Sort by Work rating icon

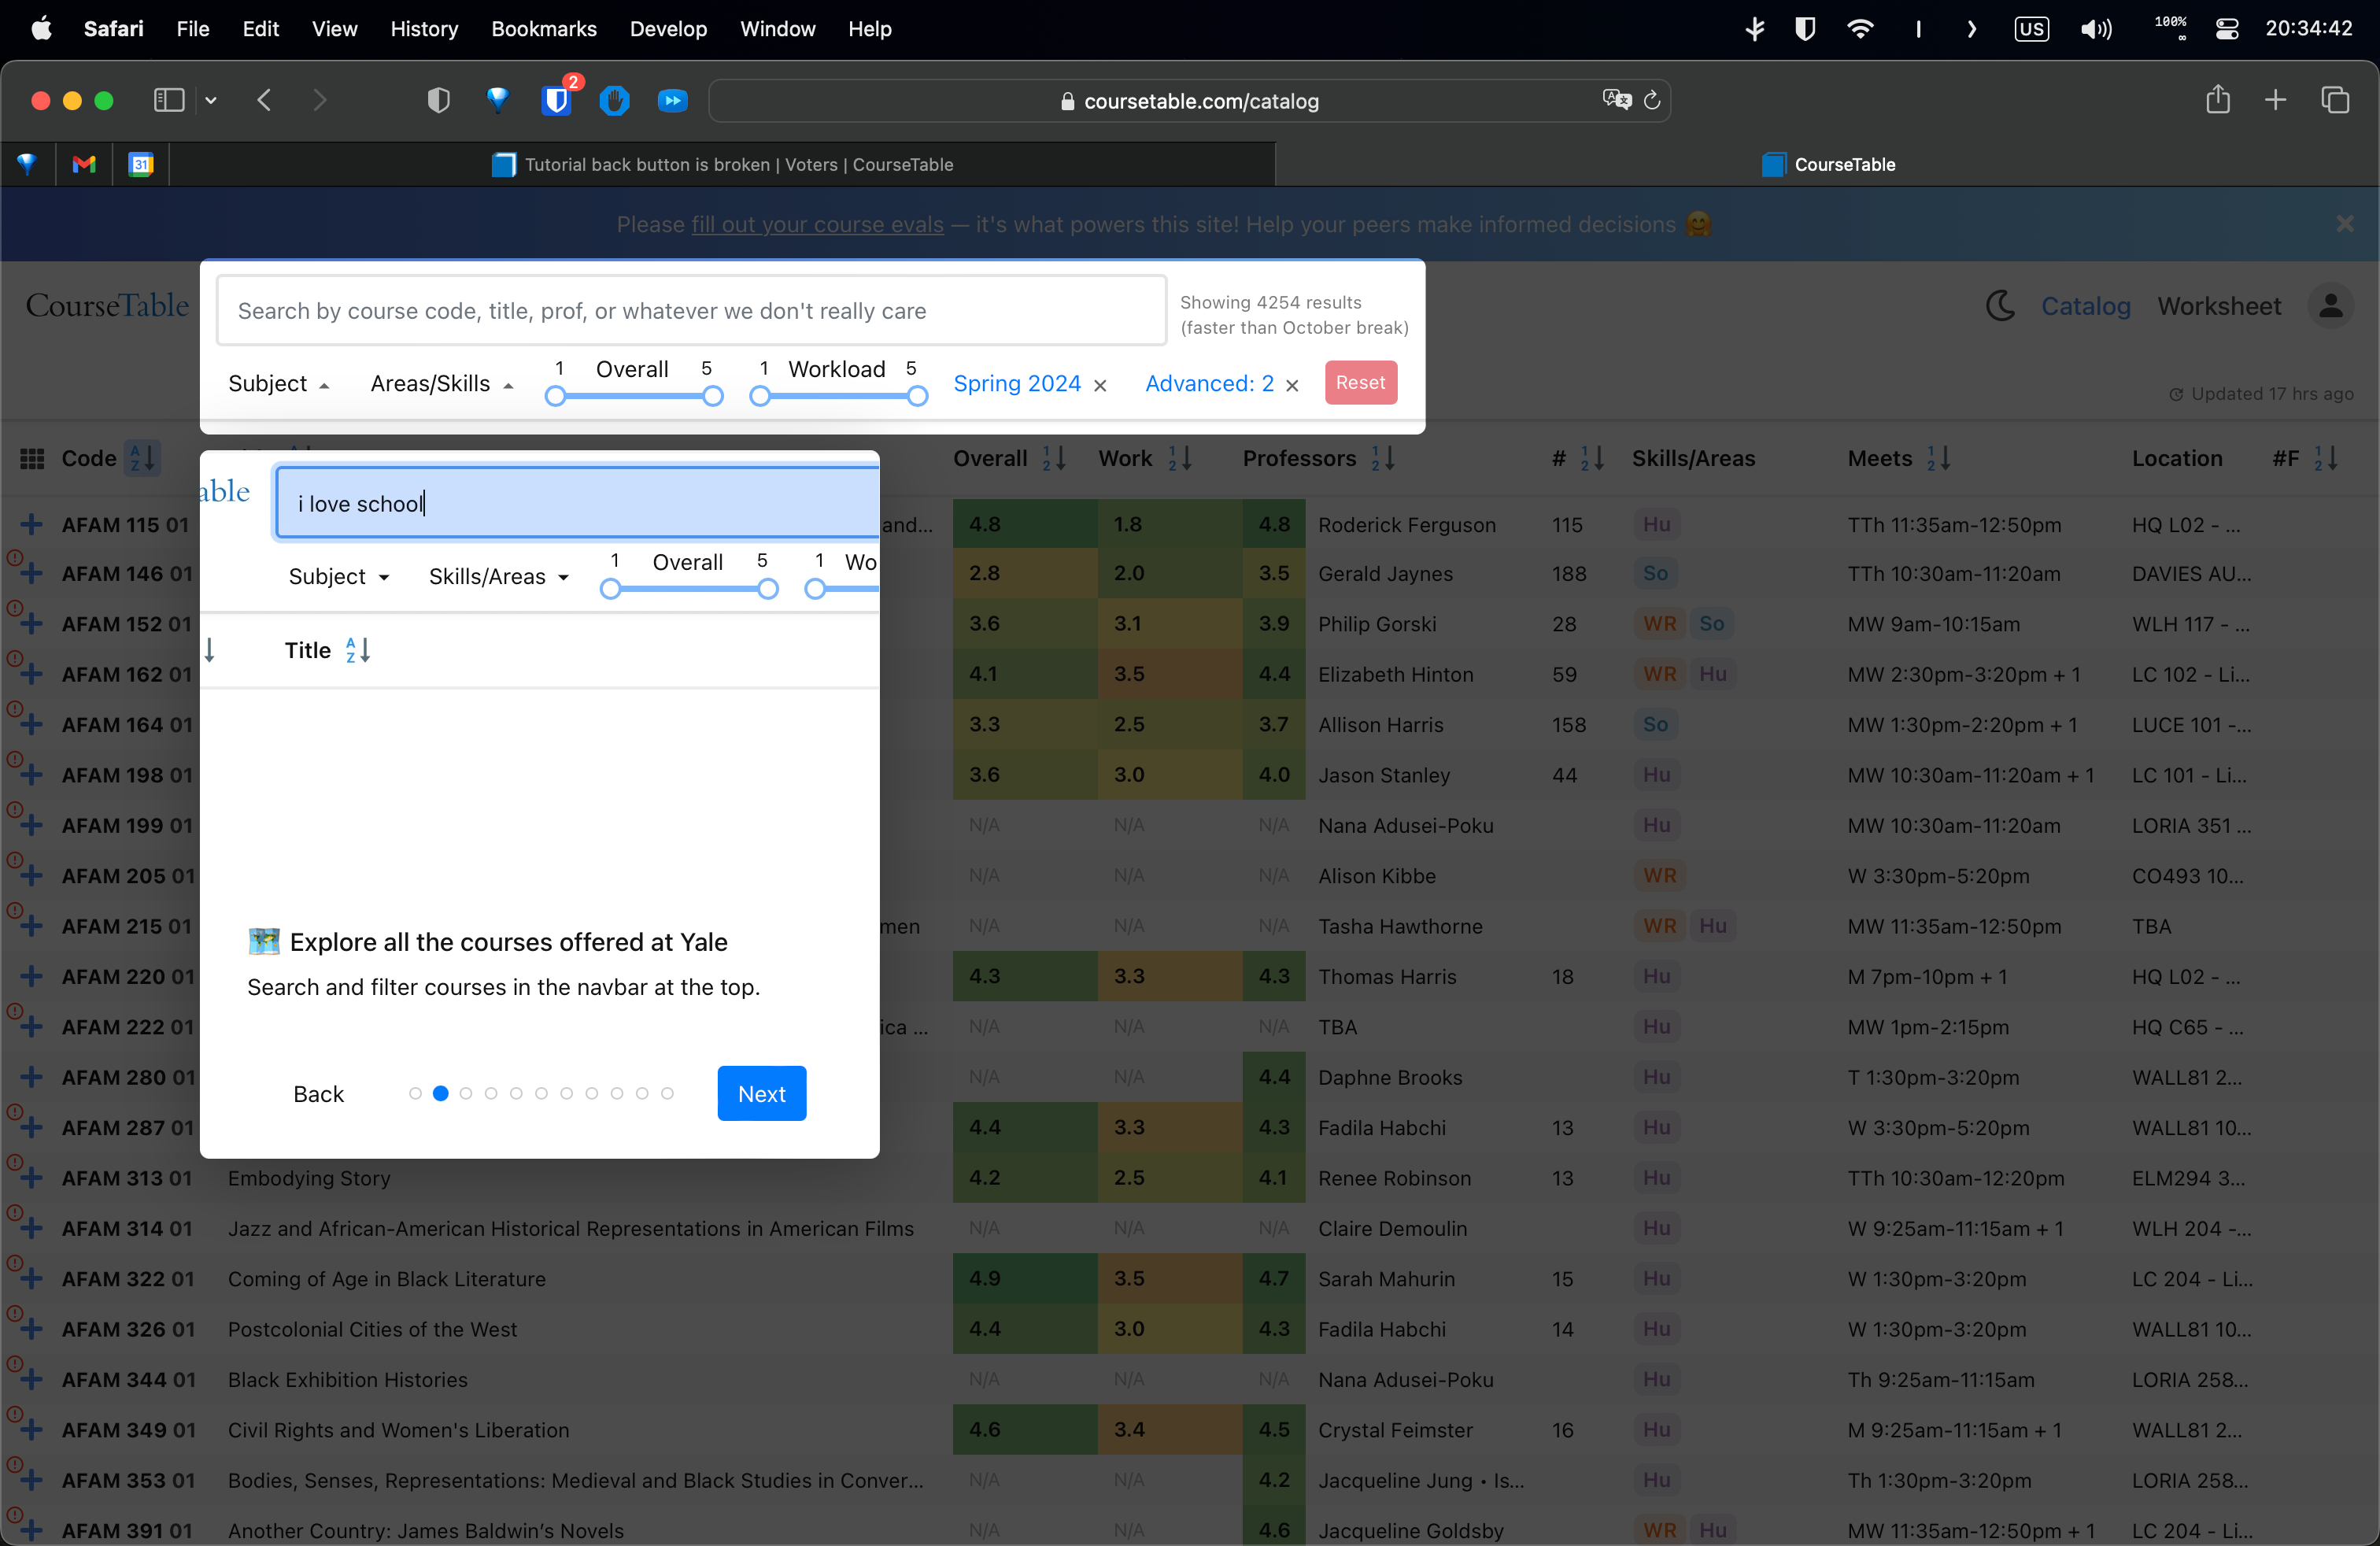coord(1180,459)
